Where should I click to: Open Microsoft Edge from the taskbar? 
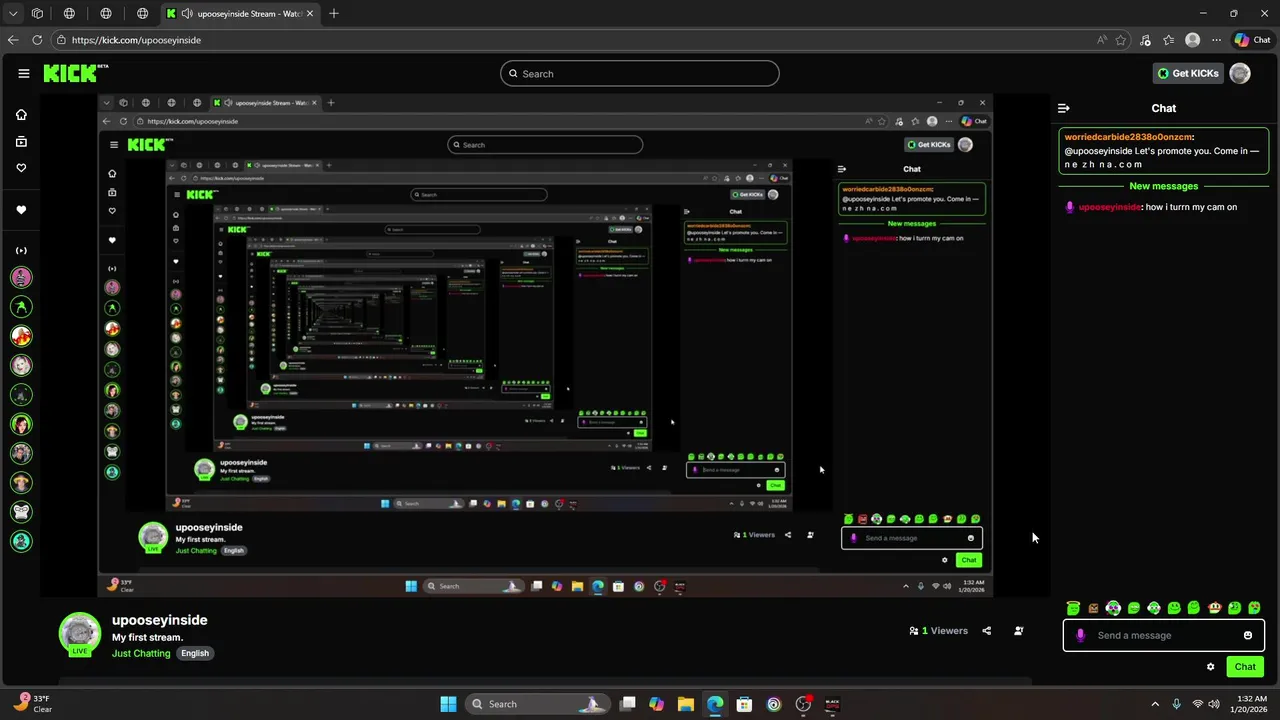click(715, 704)
